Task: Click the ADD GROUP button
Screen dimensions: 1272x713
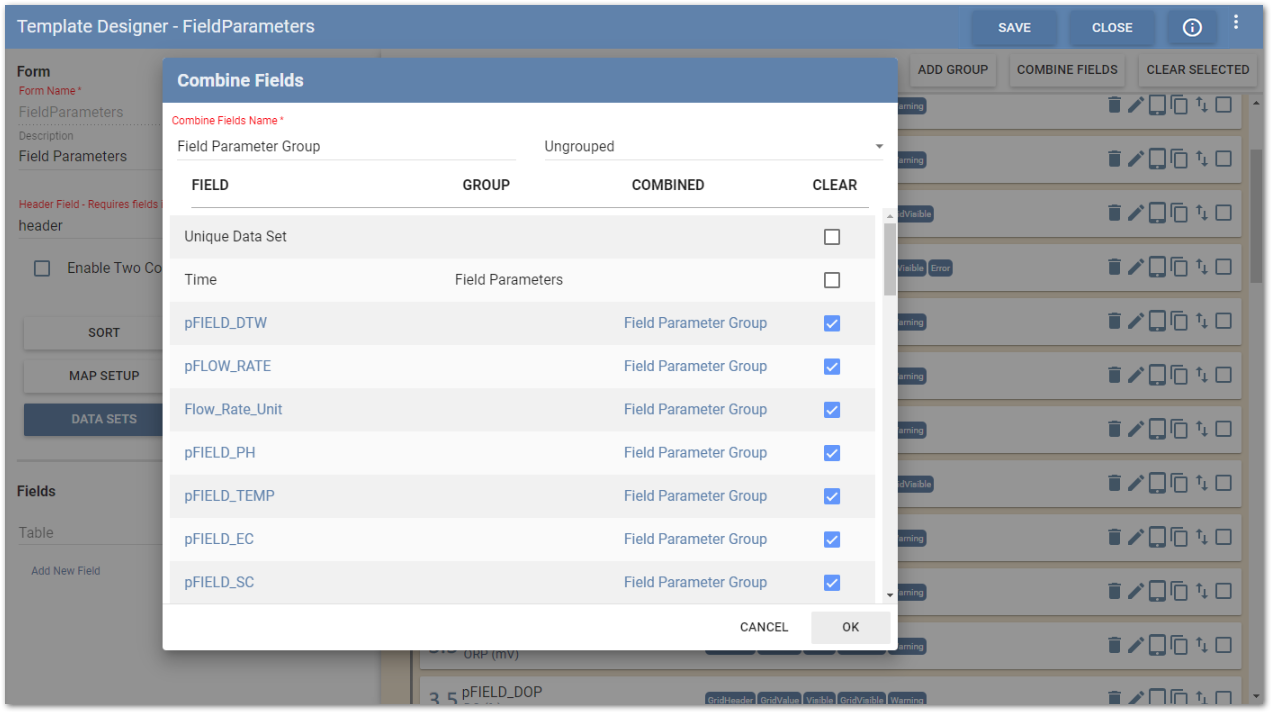Action: pos(952,70)
